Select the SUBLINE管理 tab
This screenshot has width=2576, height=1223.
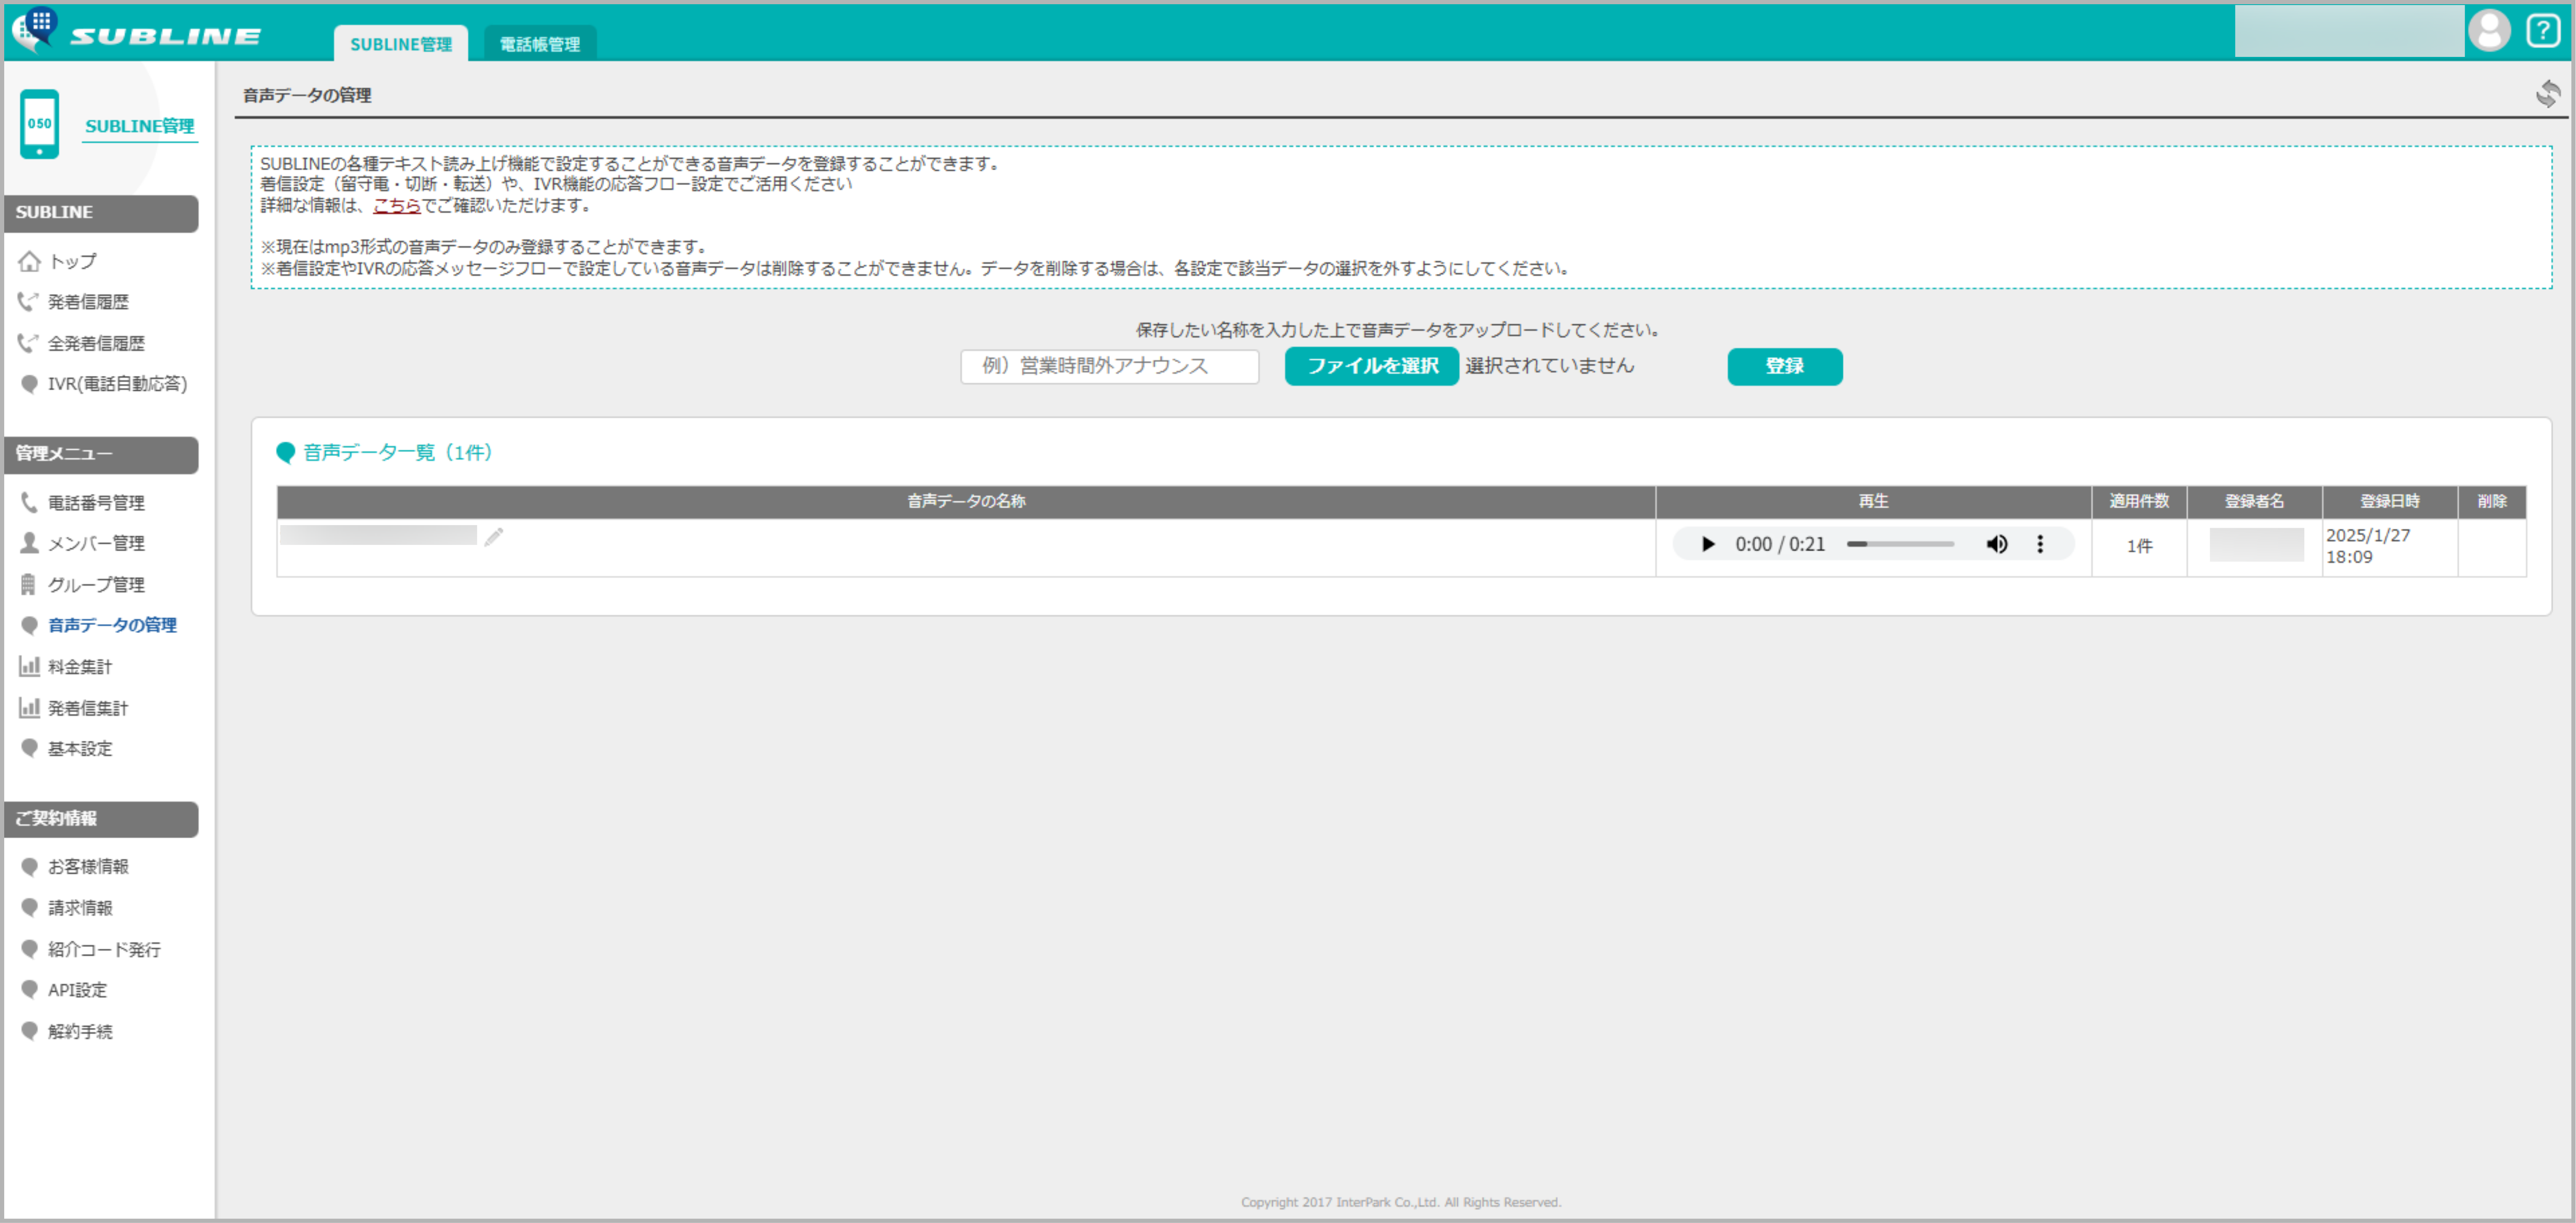[401, 43]
